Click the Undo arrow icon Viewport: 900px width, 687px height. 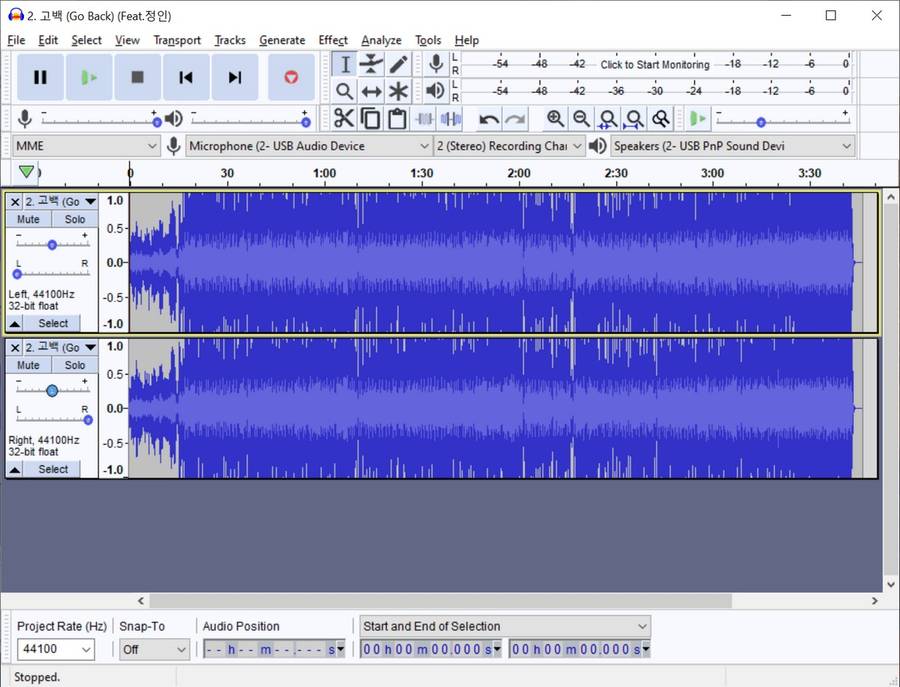point(488,119)
